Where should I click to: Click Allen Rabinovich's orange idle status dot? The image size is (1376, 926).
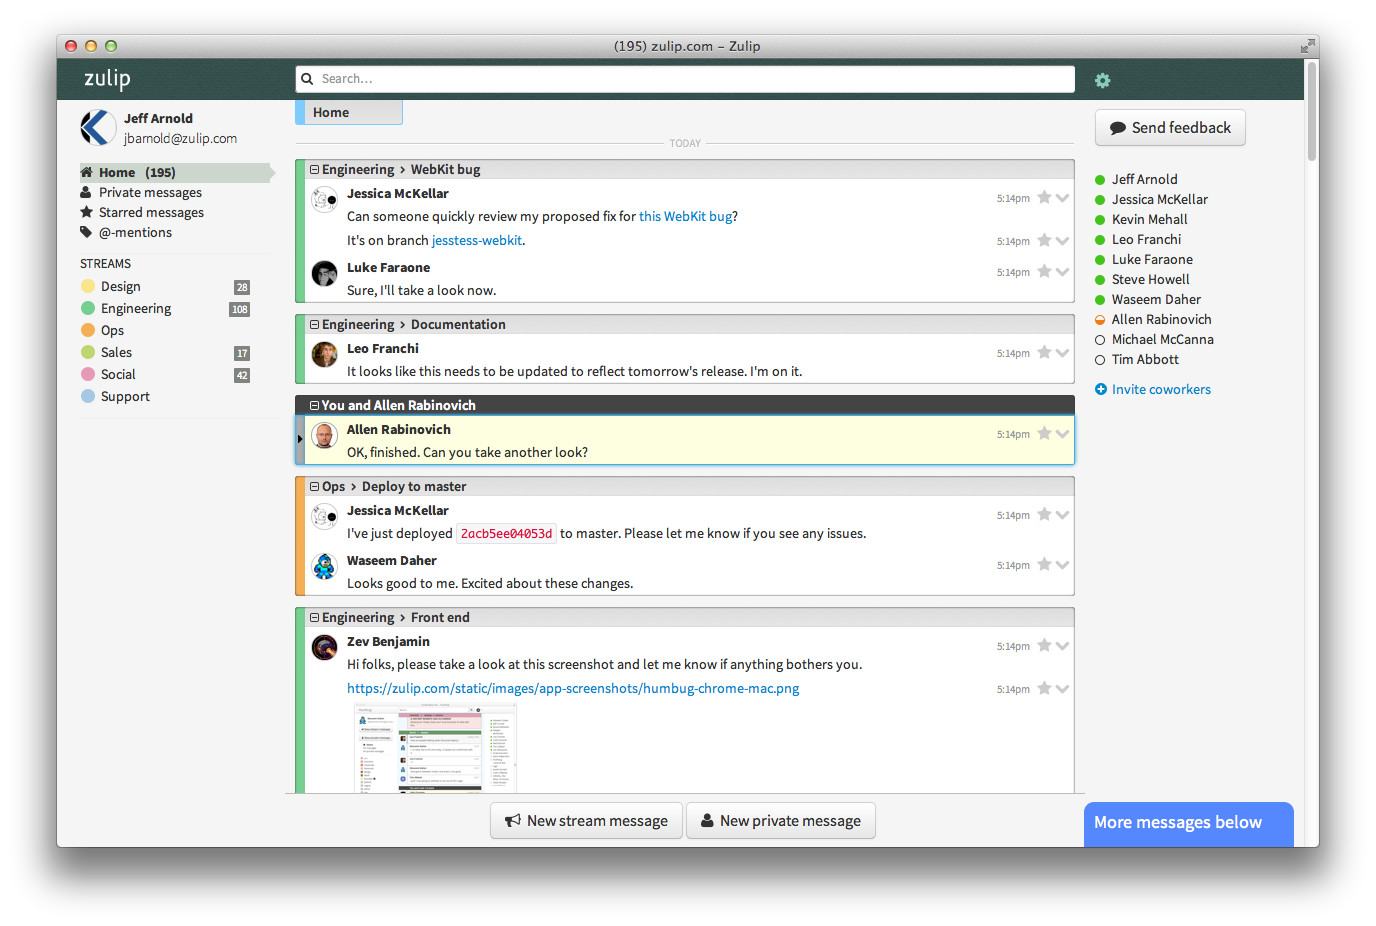pos(1100,320)
